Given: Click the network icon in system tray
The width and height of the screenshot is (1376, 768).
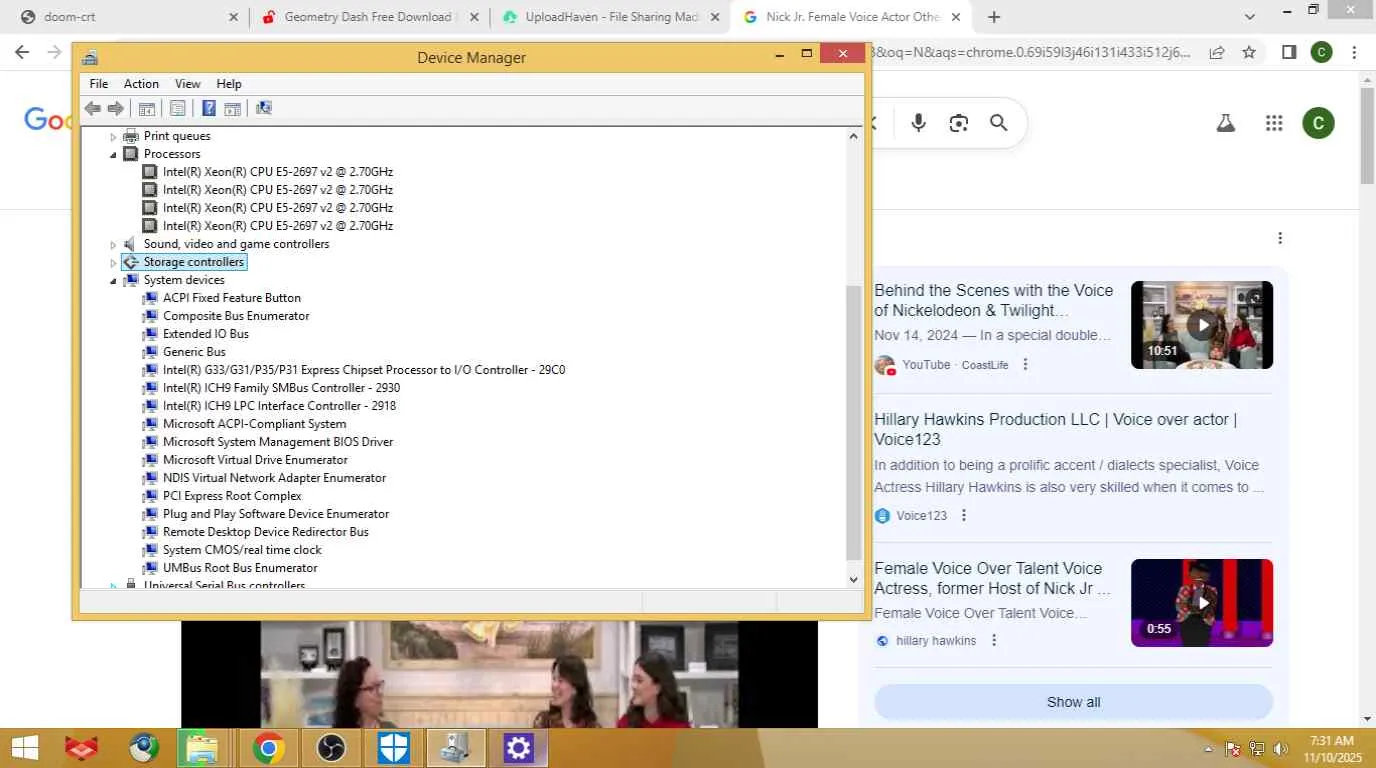Looking at the screenshot, I should (x=1257, y=748).
